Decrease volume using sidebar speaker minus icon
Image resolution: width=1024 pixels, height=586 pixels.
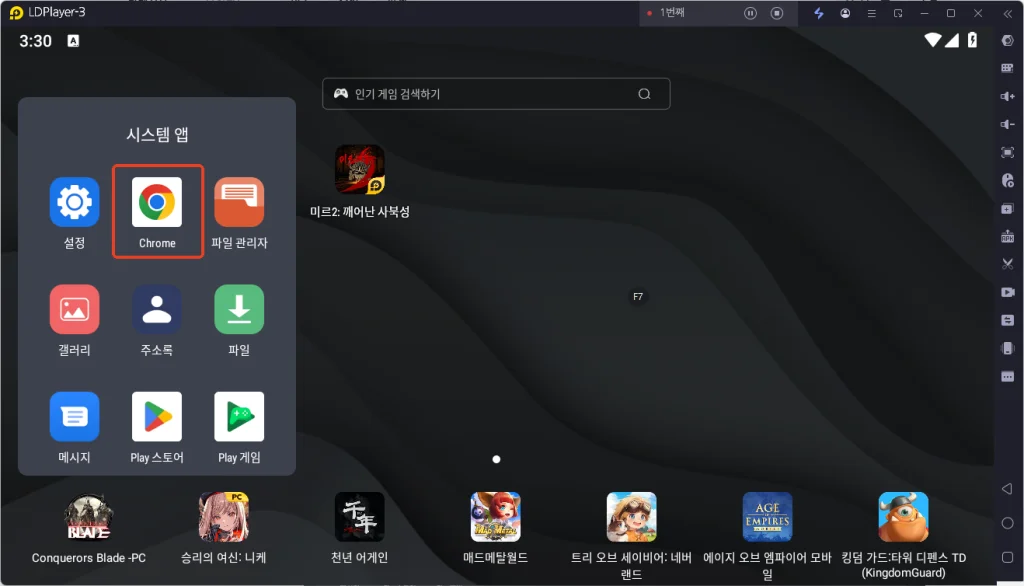click(x=1008, y=124)
